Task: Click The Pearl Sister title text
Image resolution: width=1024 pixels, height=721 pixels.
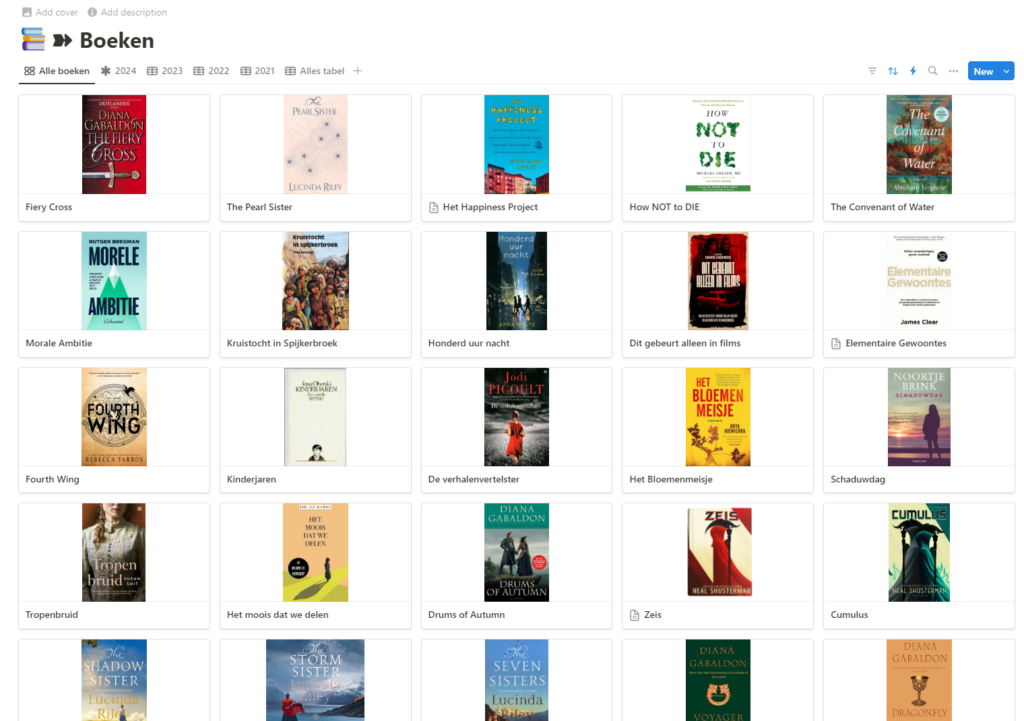Action: (259, 207)
